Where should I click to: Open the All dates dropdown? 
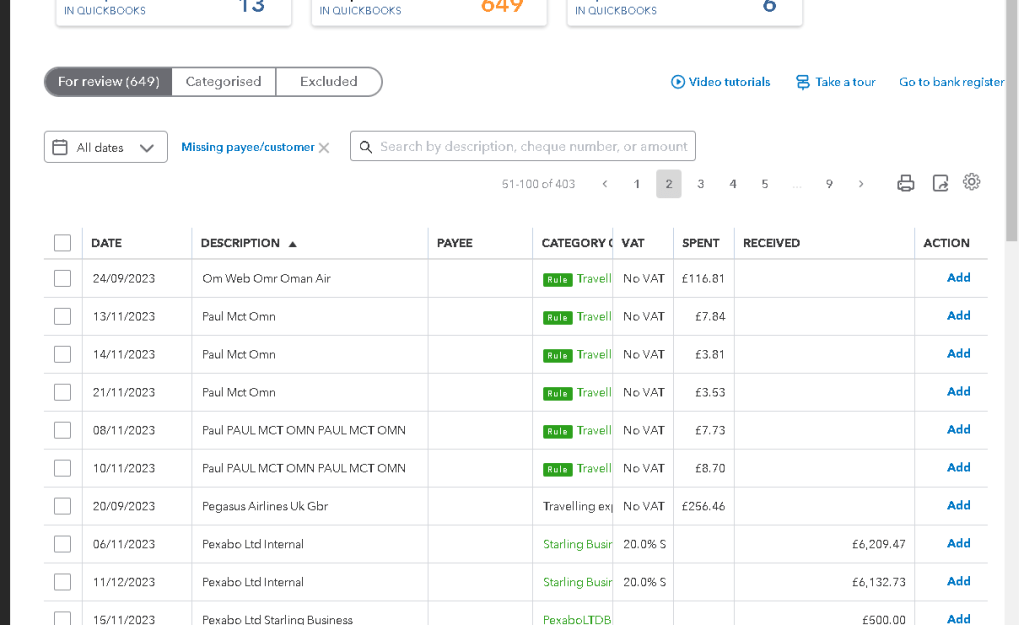pyautogui.click(x=106, y=147)
